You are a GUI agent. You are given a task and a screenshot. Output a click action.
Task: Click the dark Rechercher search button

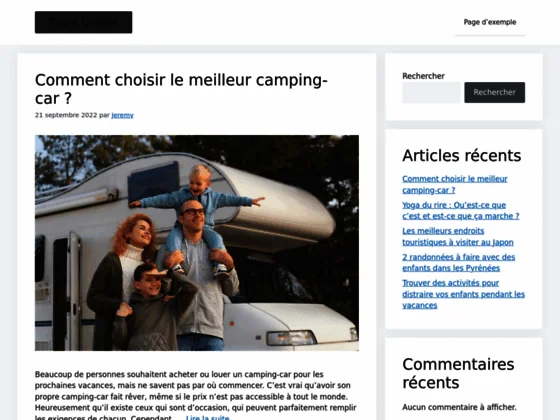(x=495, y=92)
